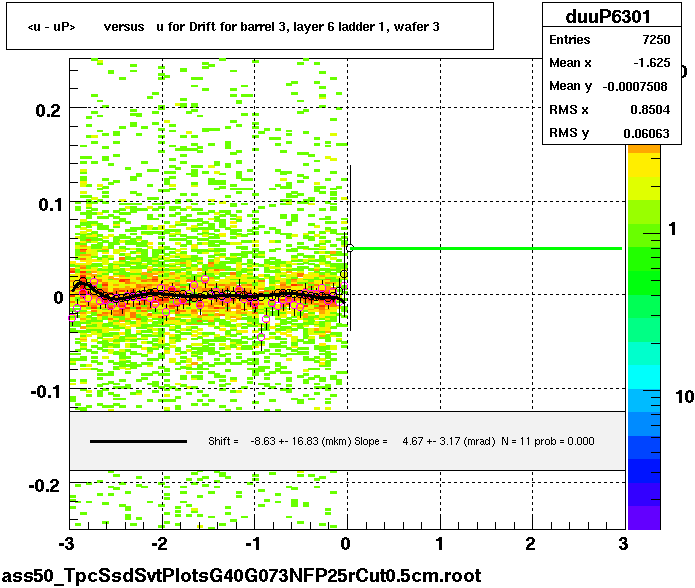
Task: Click the Mean x -1.625 row
Action: point(609,63)
